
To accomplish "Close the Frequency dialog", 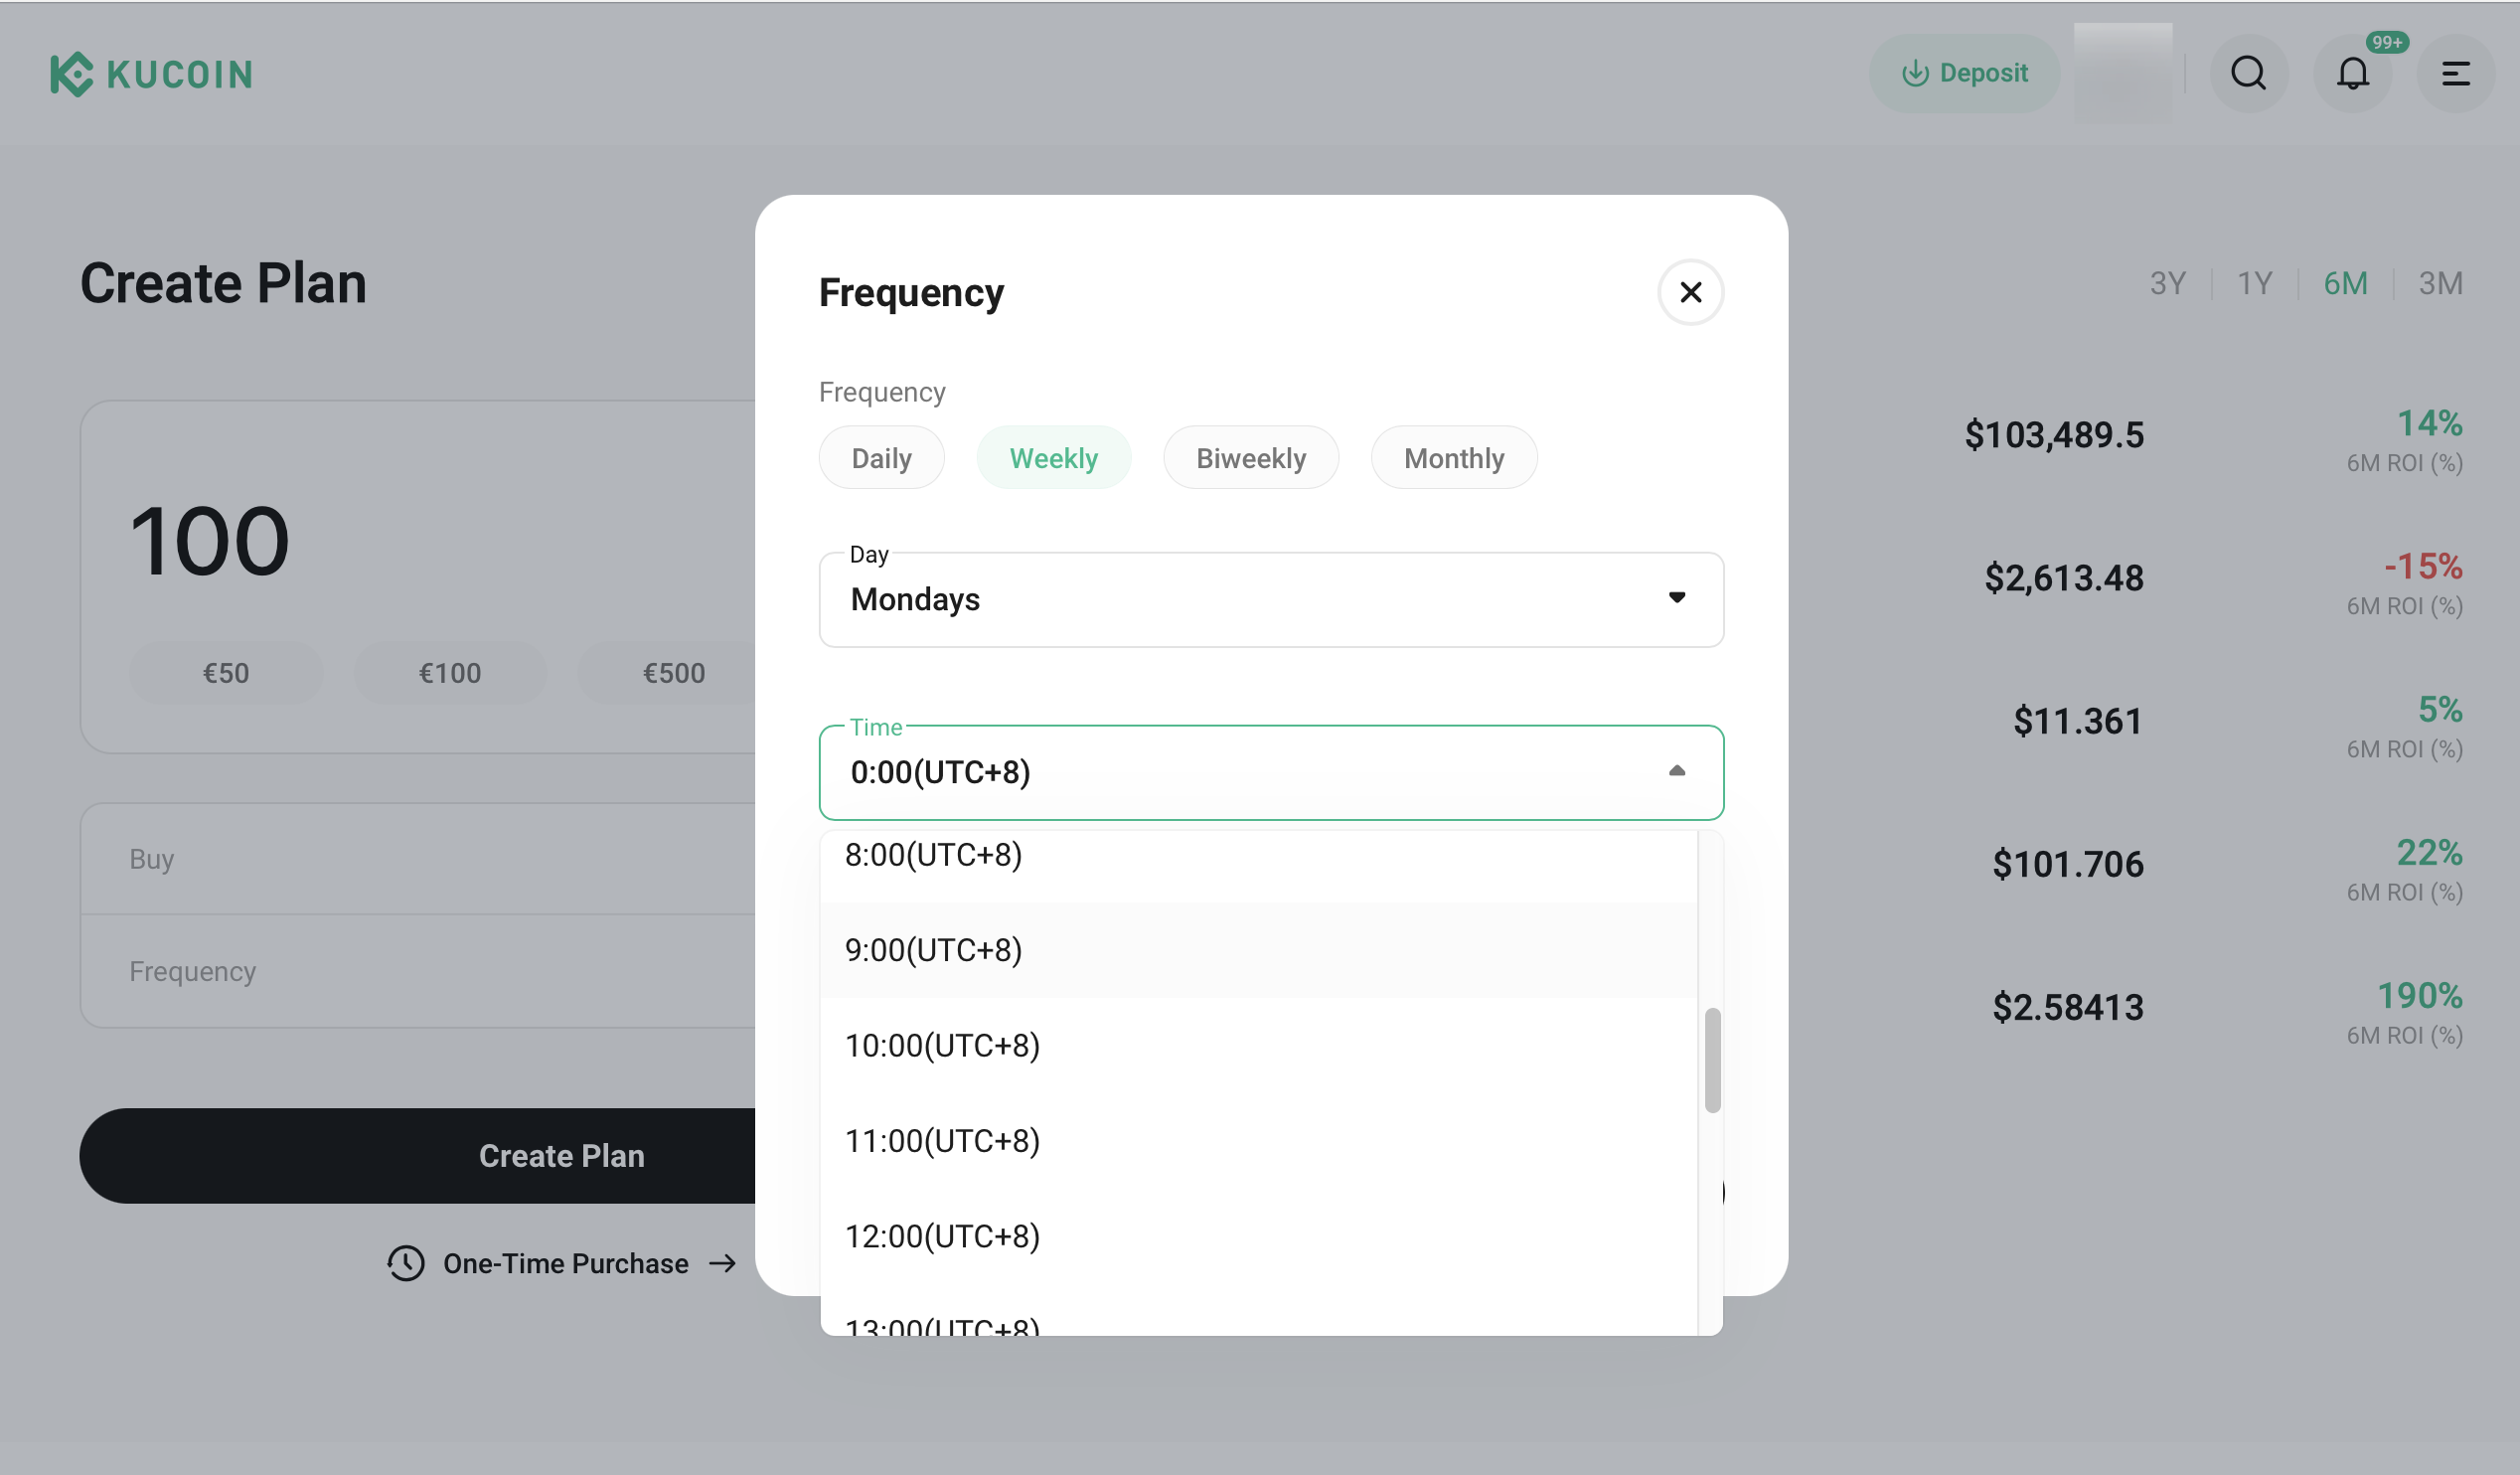I will [x=1690, y=292].
